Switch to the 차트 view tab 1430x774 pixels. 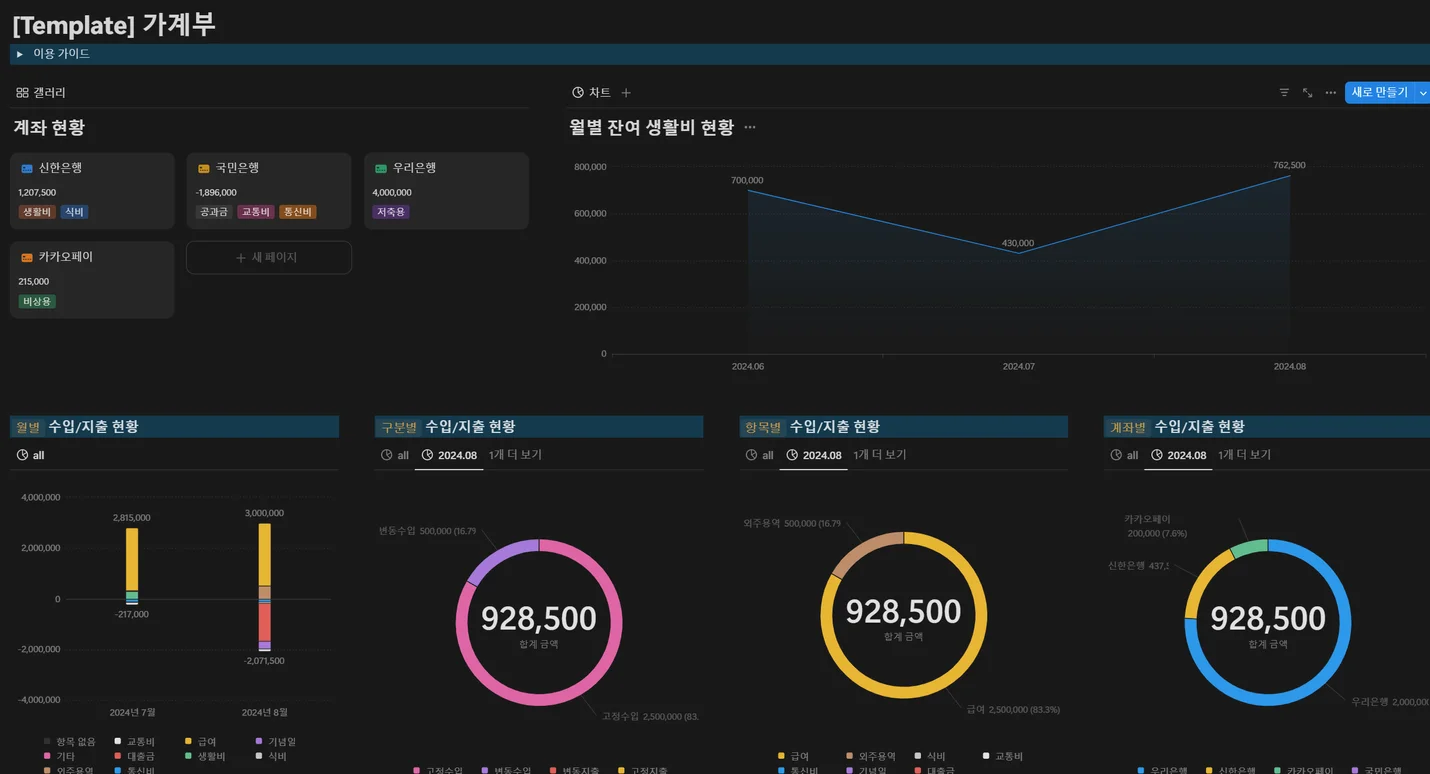click(591, 92)
